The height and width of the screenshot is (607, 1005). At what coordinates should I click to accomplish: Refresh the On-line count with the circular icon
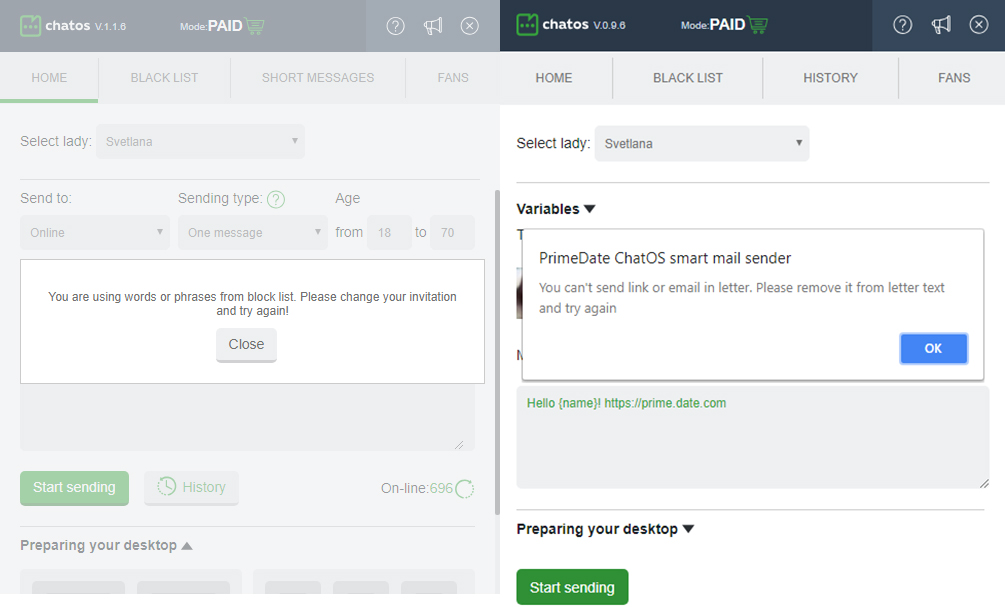click(x=465, y=488)
